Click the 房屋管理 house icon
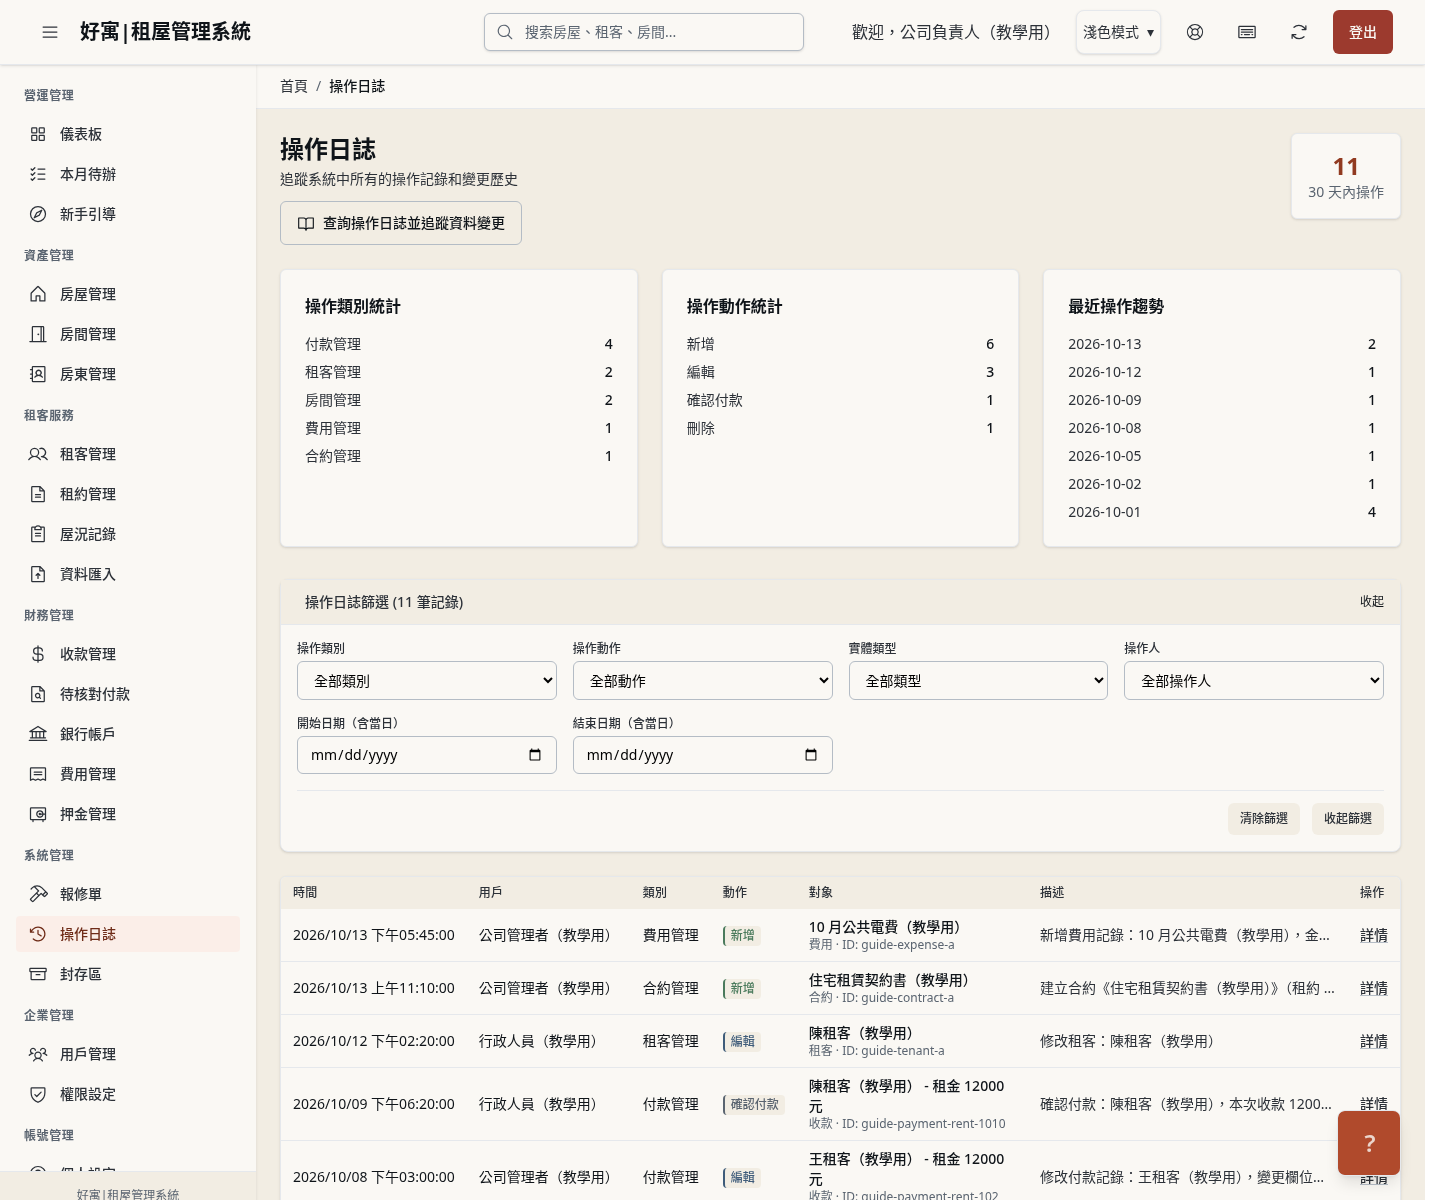This screenshot has width=1440, height=1200. coord(38,294)
